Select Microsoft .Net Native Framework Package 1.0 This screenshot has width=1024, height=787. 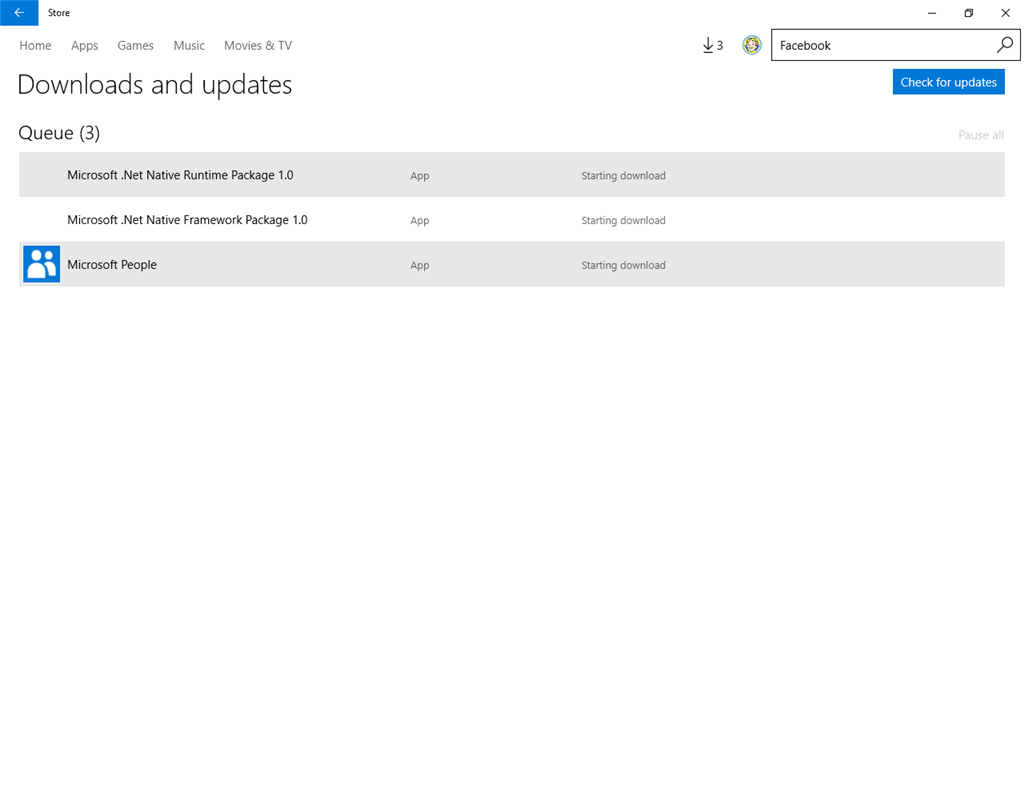(x=511, y=219)
